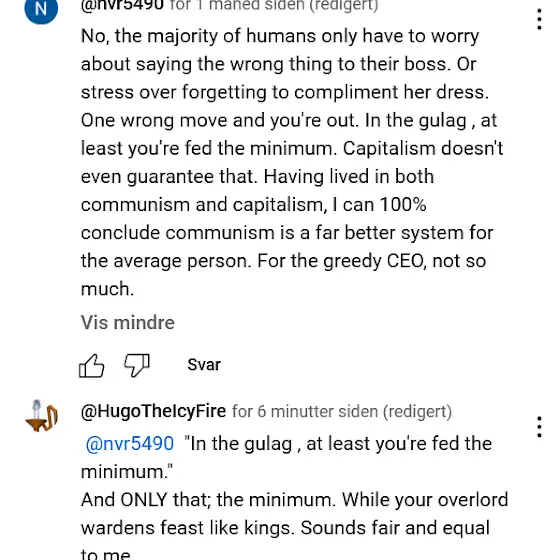
Task: Like nvr5490's comment with thumbs up
Action: point(92,366)
